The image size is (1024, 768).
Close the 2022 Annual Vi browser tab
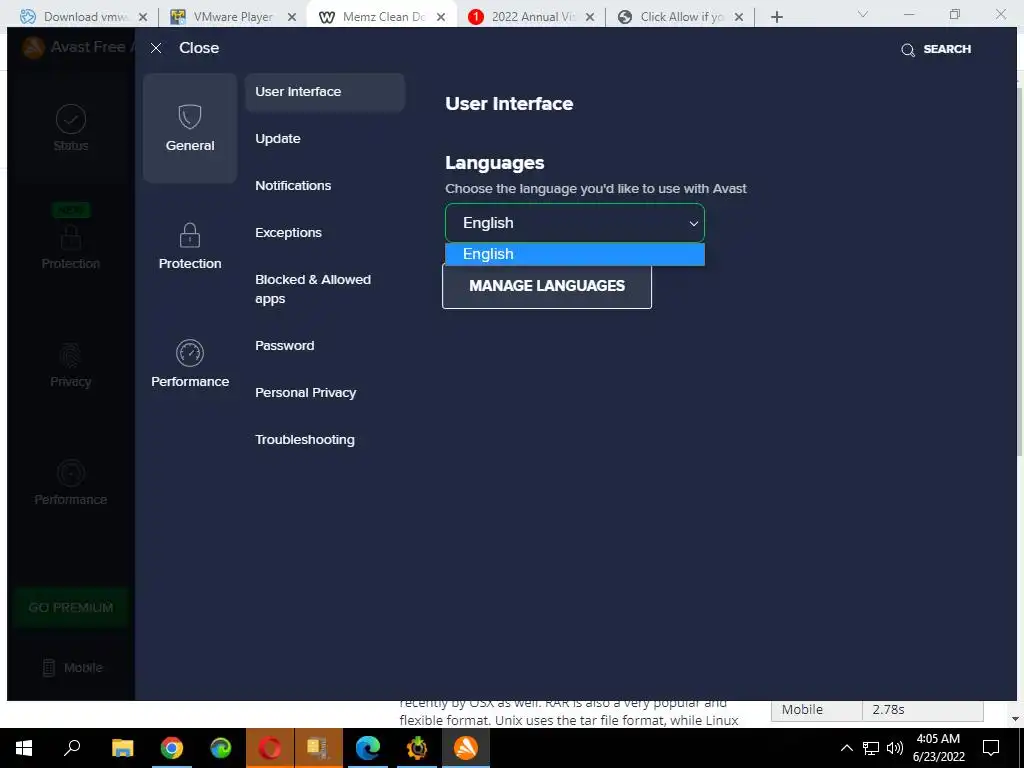[x=590, y=17]
